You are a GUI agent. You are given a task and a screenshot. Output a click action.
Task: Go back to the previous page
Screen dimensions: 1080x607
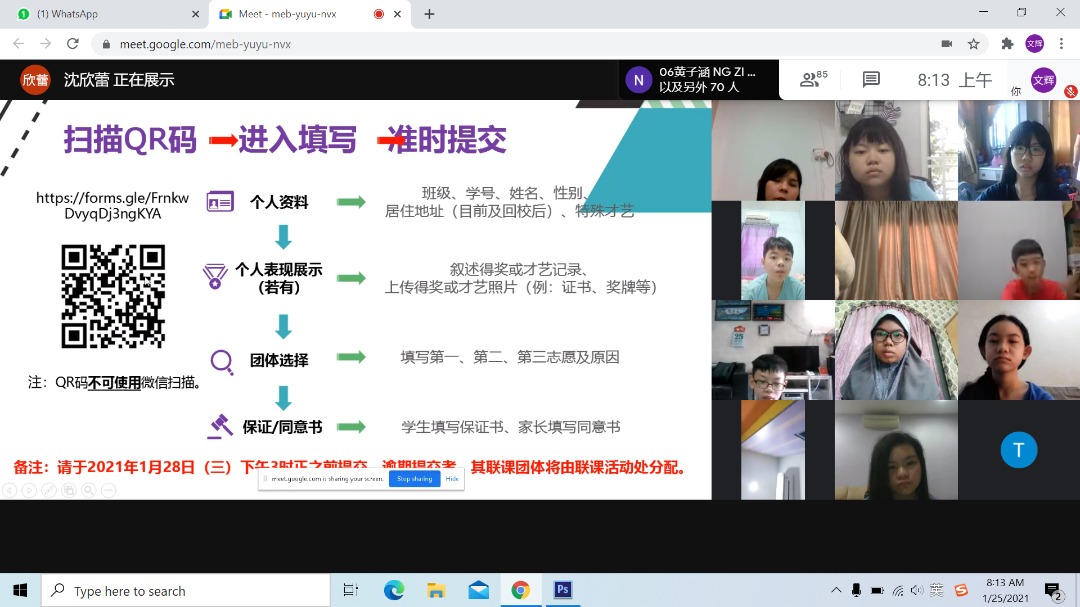click(19, 44)
